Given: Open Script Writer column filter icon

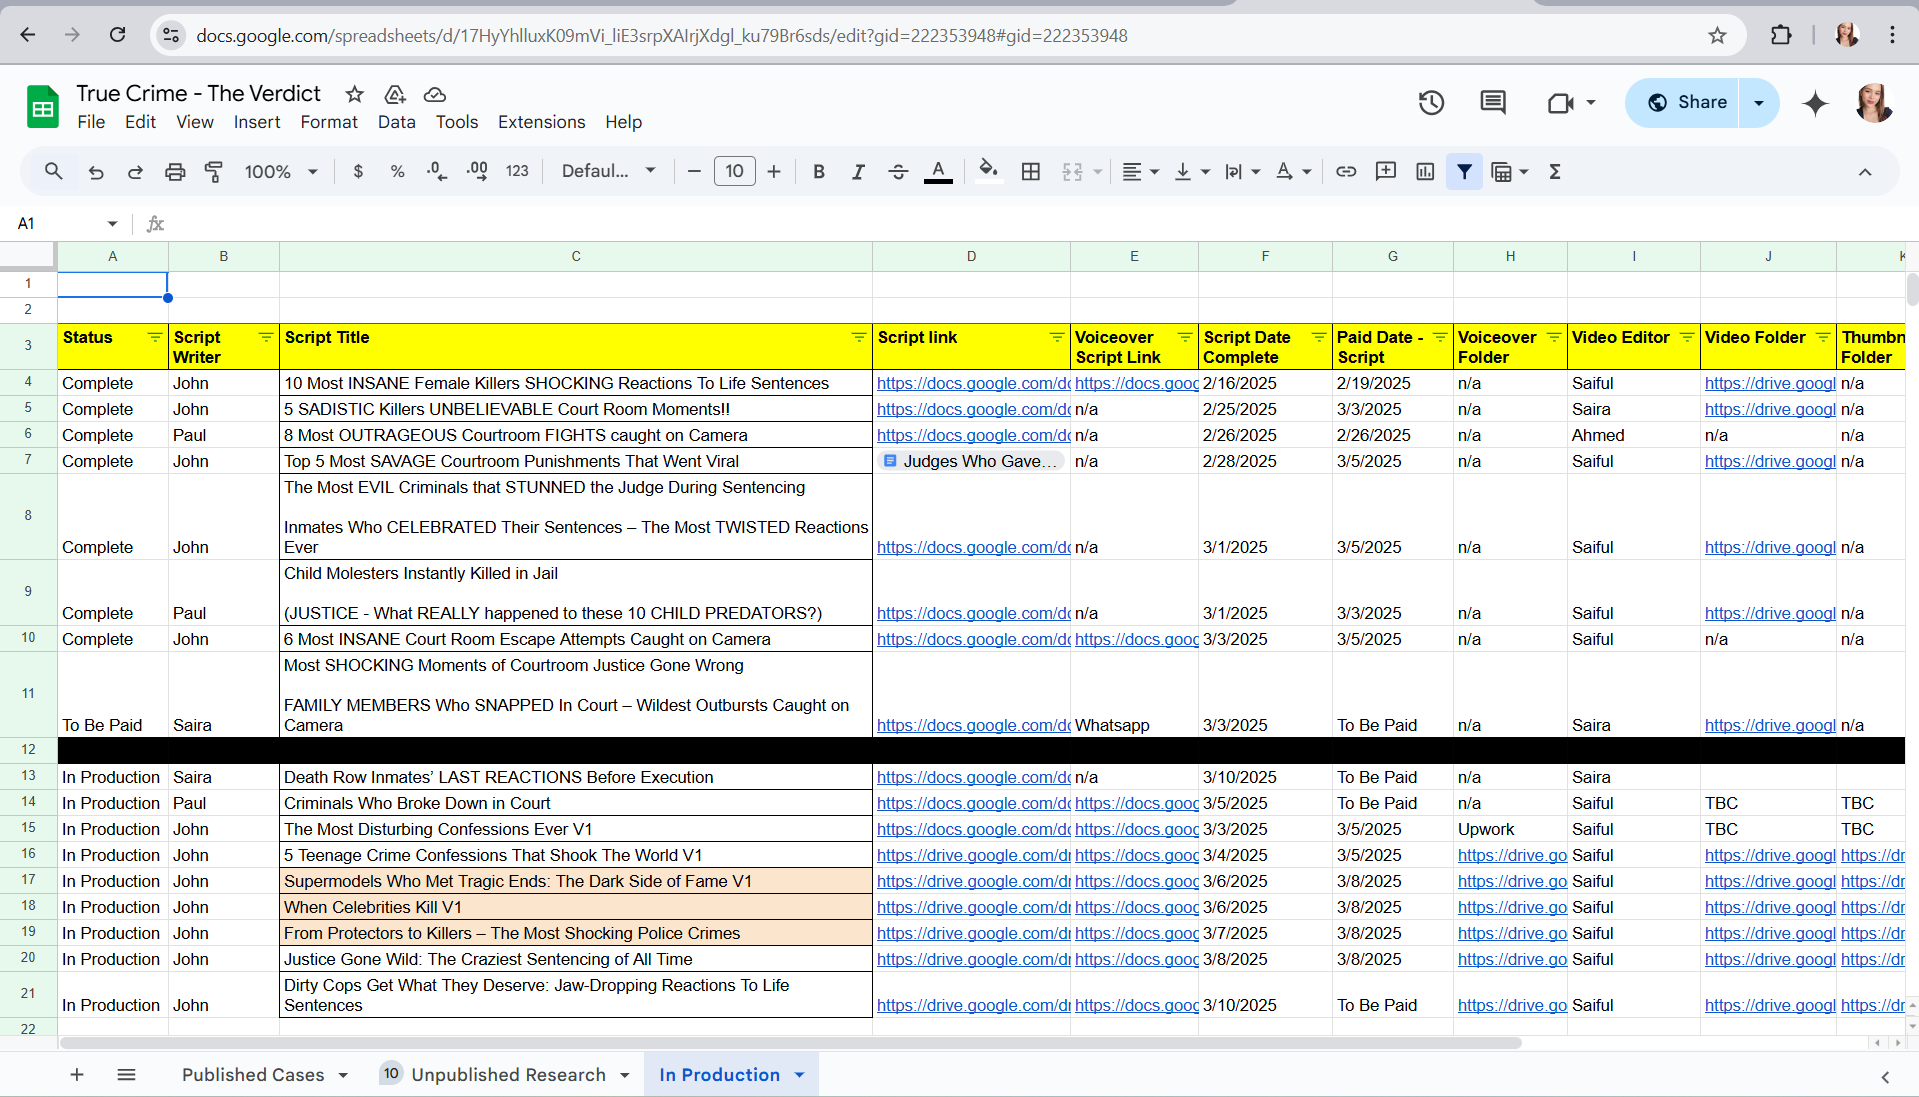Looking at the screenshot, I should coord(266,337).
